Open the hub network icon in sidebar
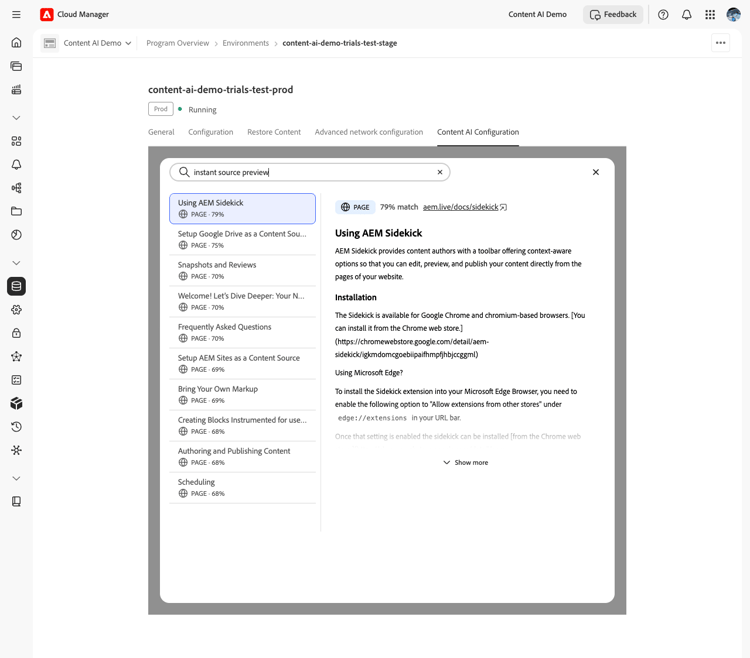This screenshot has width=750, height=658. (16, 450)
